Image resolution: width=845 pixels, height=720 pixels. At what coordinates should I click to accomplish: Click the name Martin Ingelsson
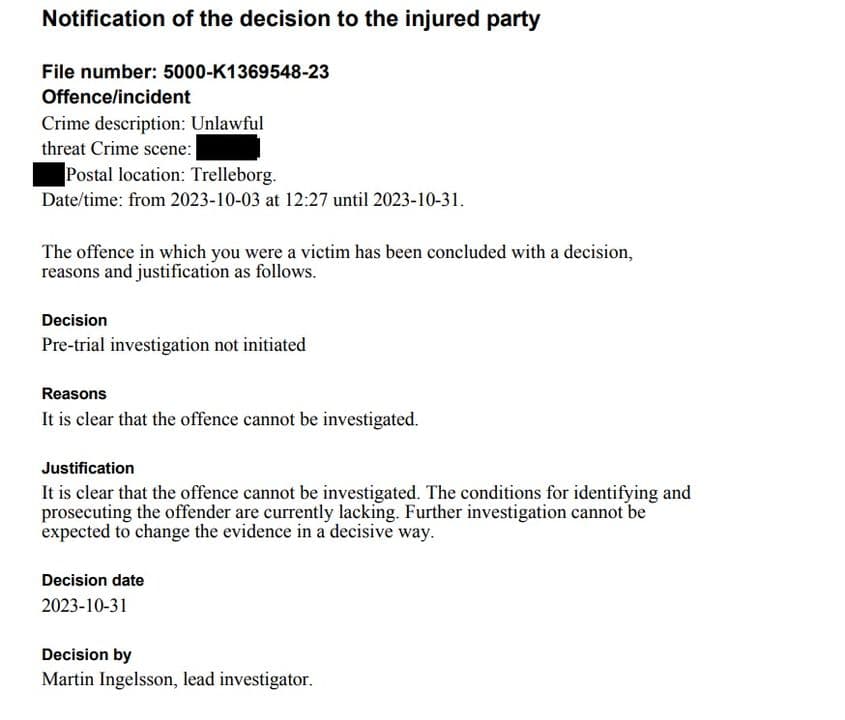(108, 679)
